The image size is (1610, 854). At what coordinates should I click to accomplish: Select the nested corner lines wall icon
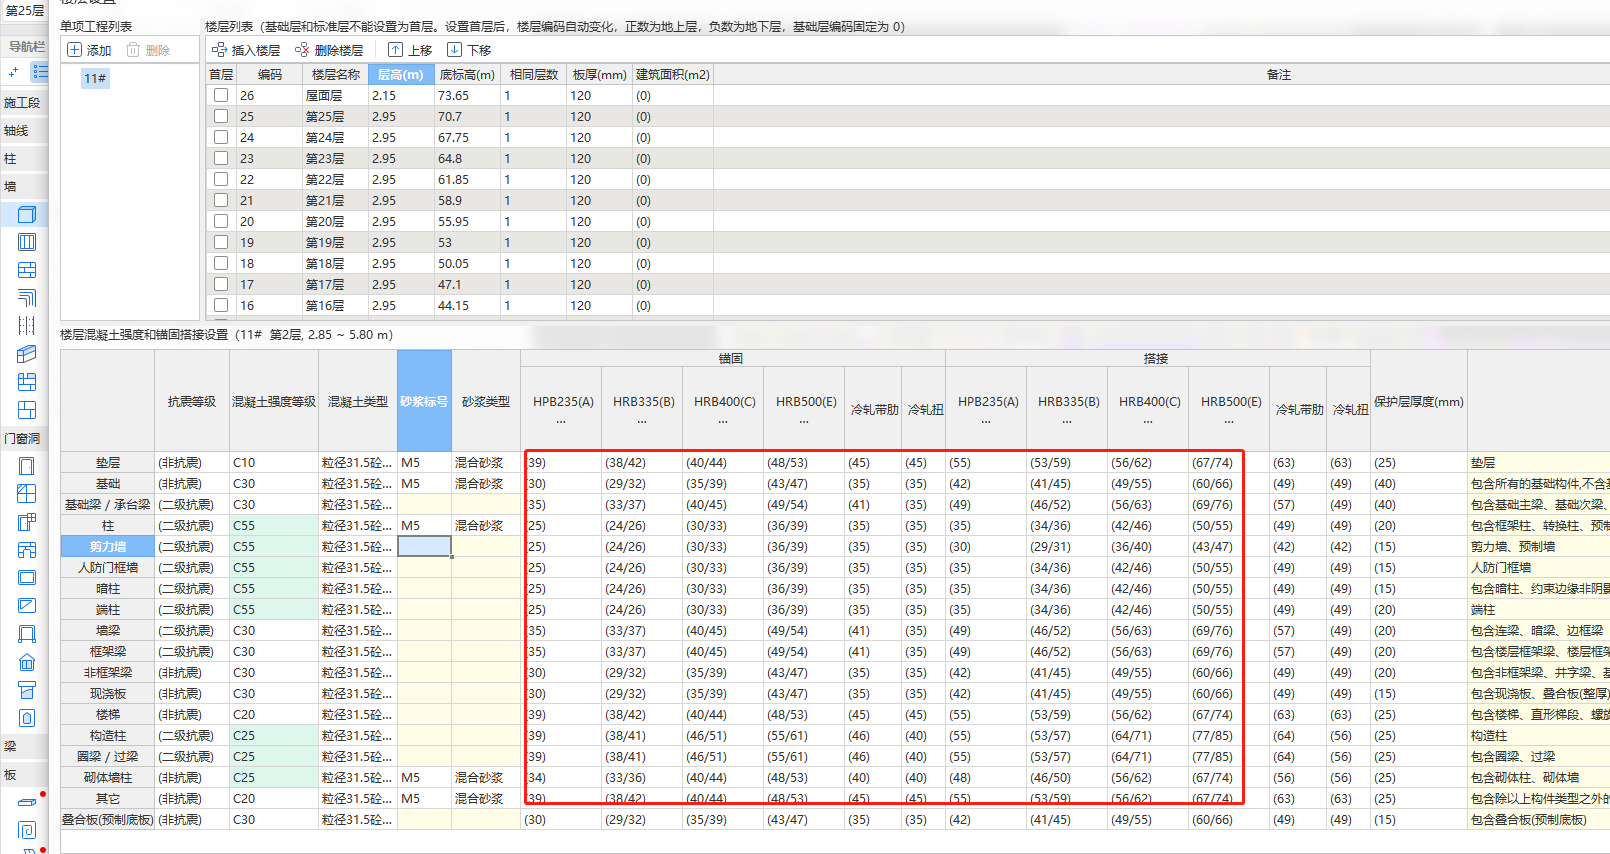(27, 298)
